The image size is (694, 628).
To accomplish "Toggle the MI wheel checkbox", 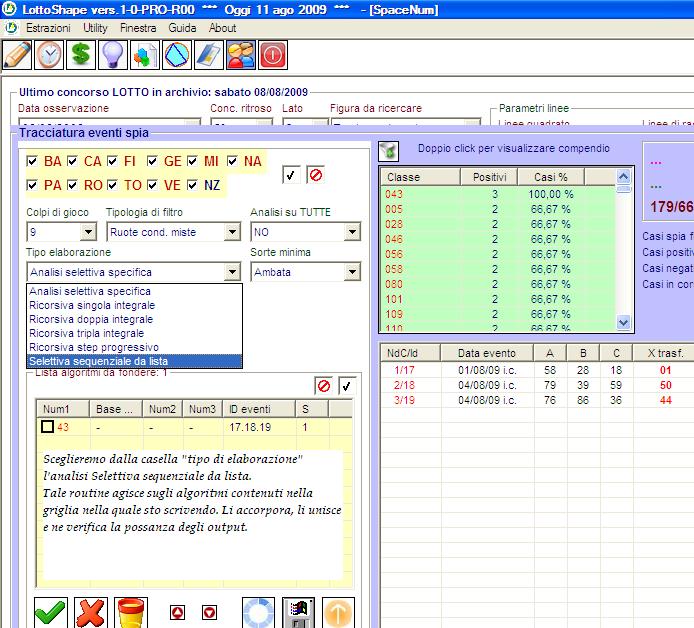I will [192, 161].
